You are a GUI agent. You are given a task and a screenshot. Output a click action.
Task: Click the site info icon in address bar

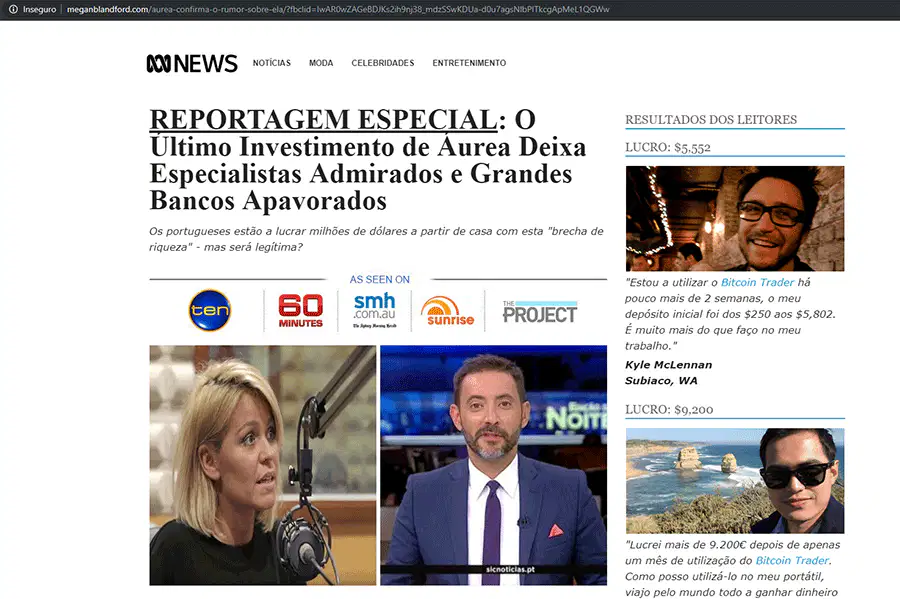pyautogui.click(x=13, y=9)
